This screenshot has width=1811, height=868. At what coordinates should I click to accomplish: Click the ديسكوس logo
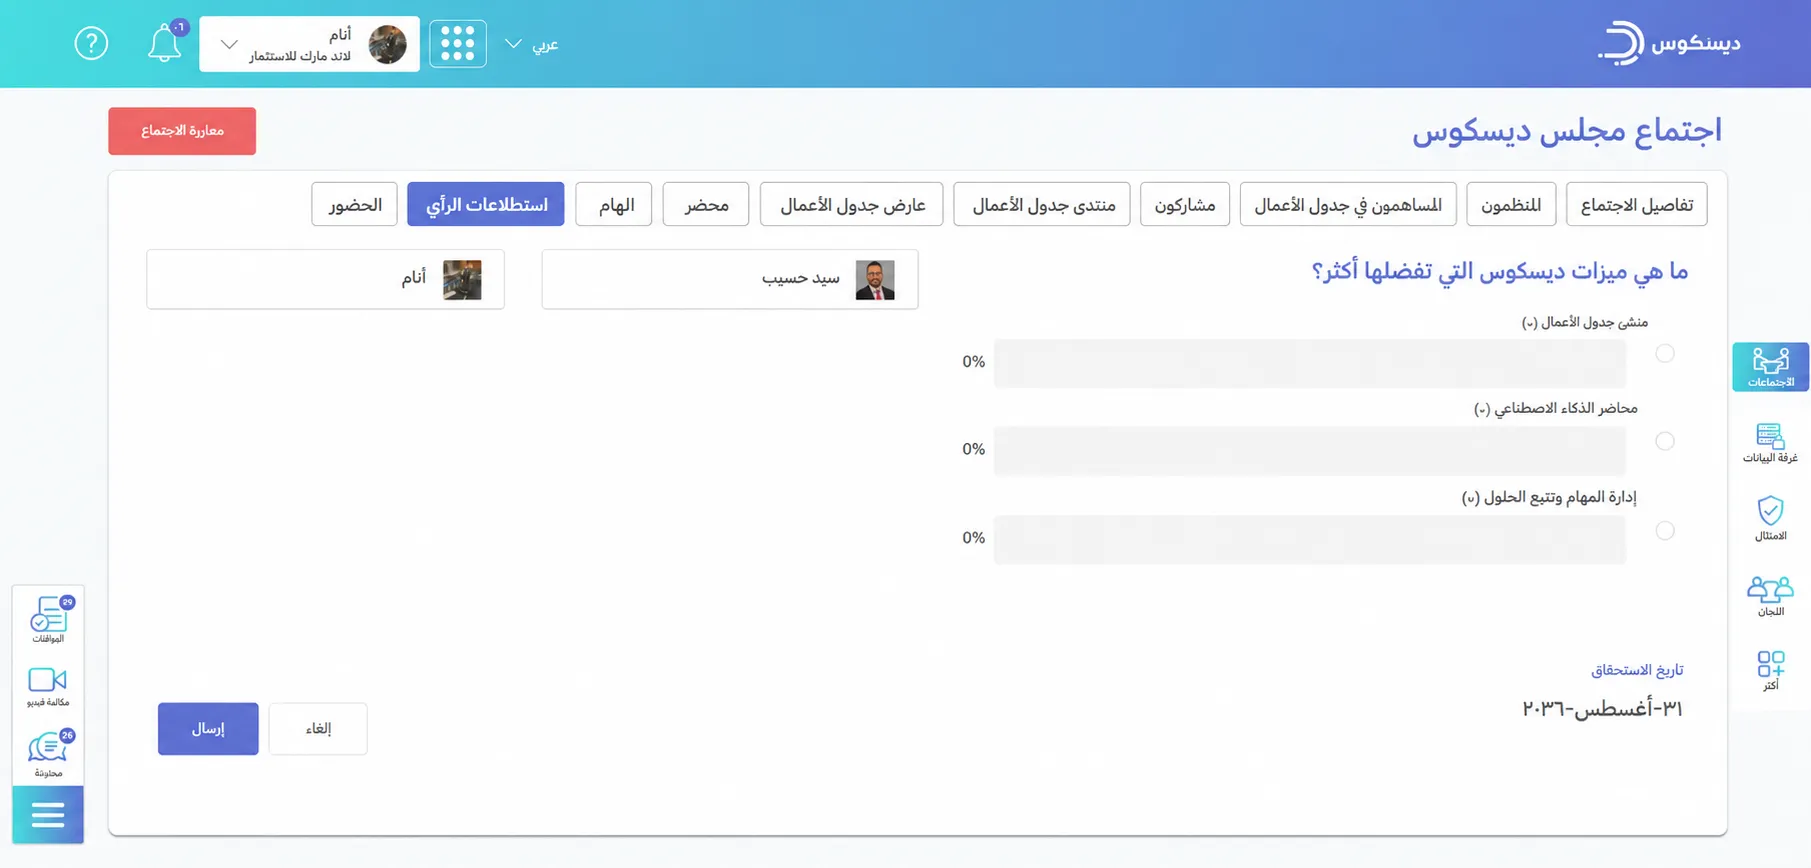pos(1669,43)
